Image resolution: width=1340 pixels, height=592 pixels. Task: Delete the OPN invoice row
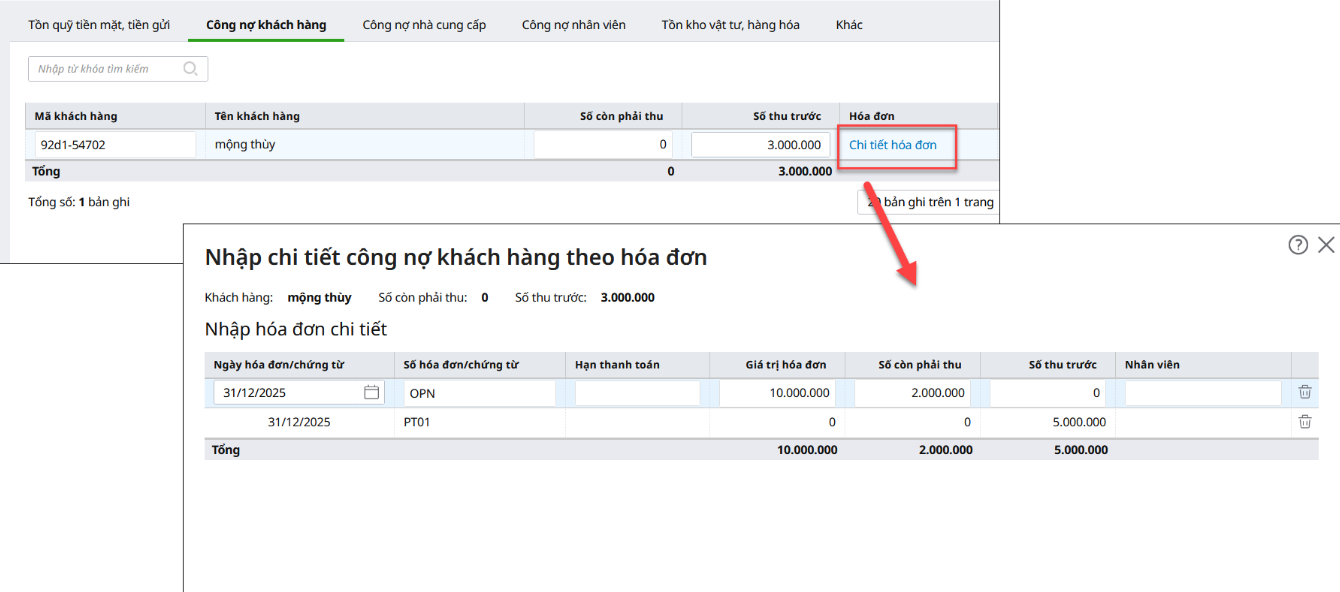tap(1304, 393)
